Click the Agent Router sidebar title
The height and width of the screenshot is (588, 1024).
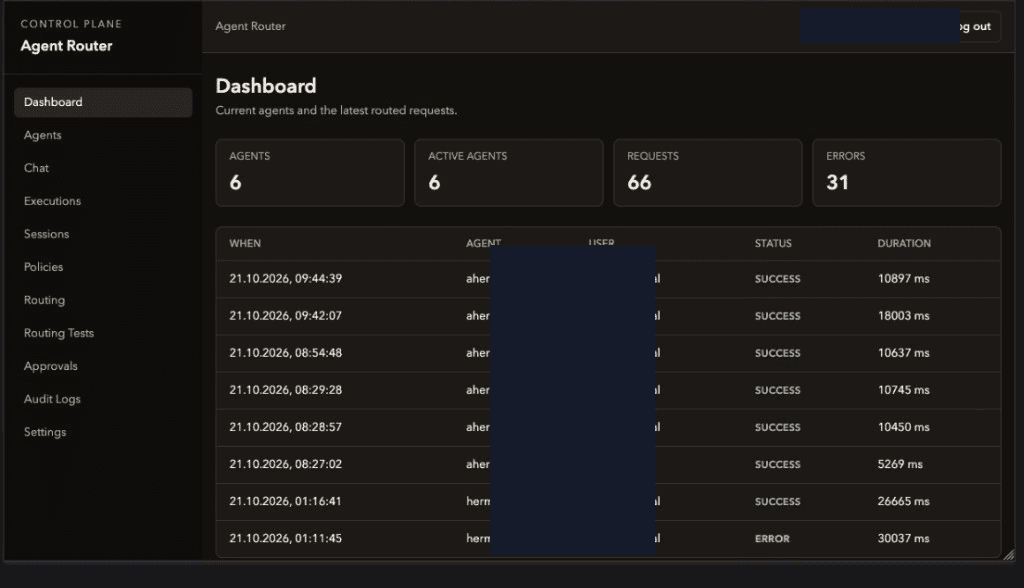coord(66,46)
